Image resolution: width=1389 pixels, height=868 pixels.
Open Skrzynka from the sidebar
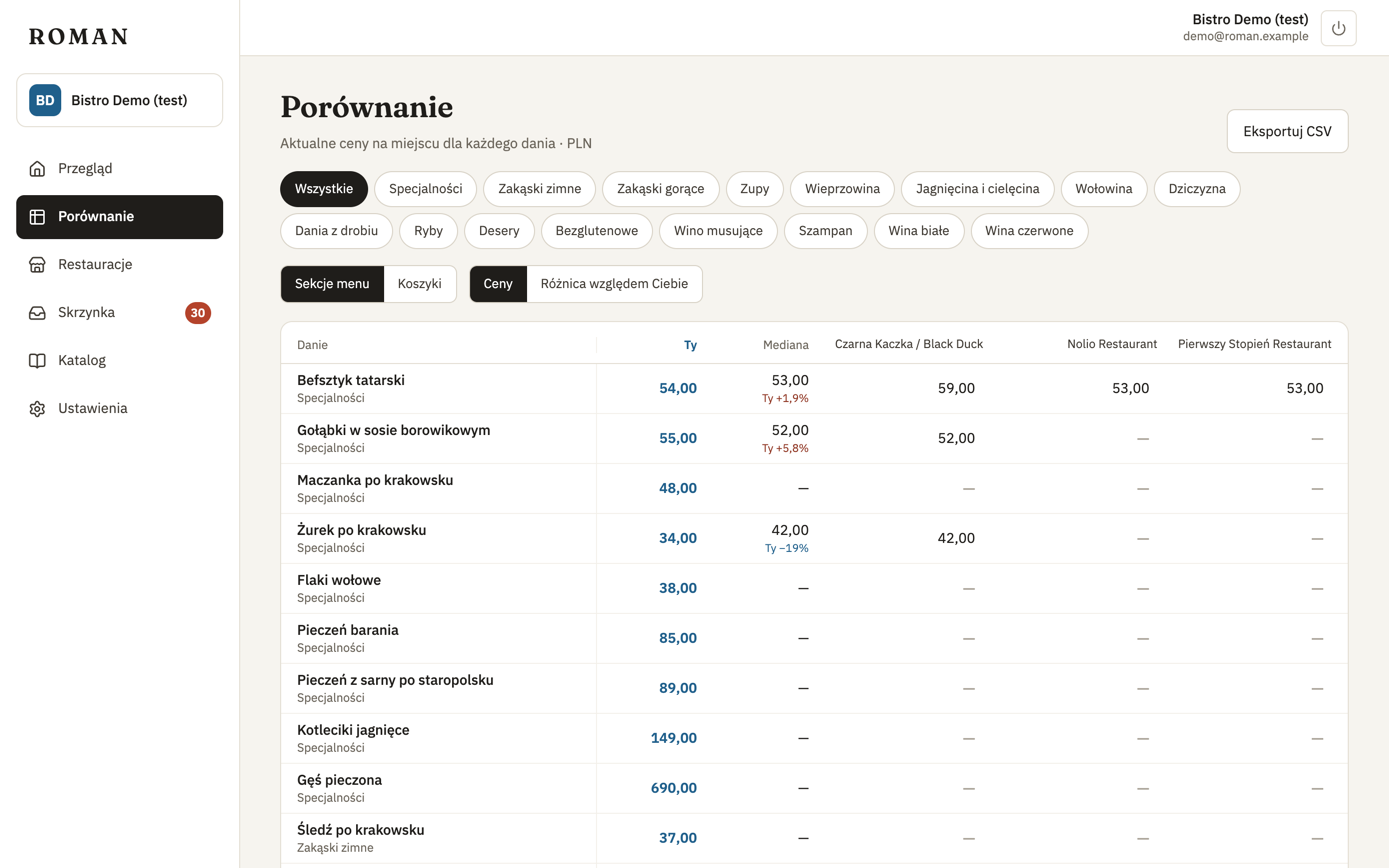pyautogui.click(x=120, y=312)
